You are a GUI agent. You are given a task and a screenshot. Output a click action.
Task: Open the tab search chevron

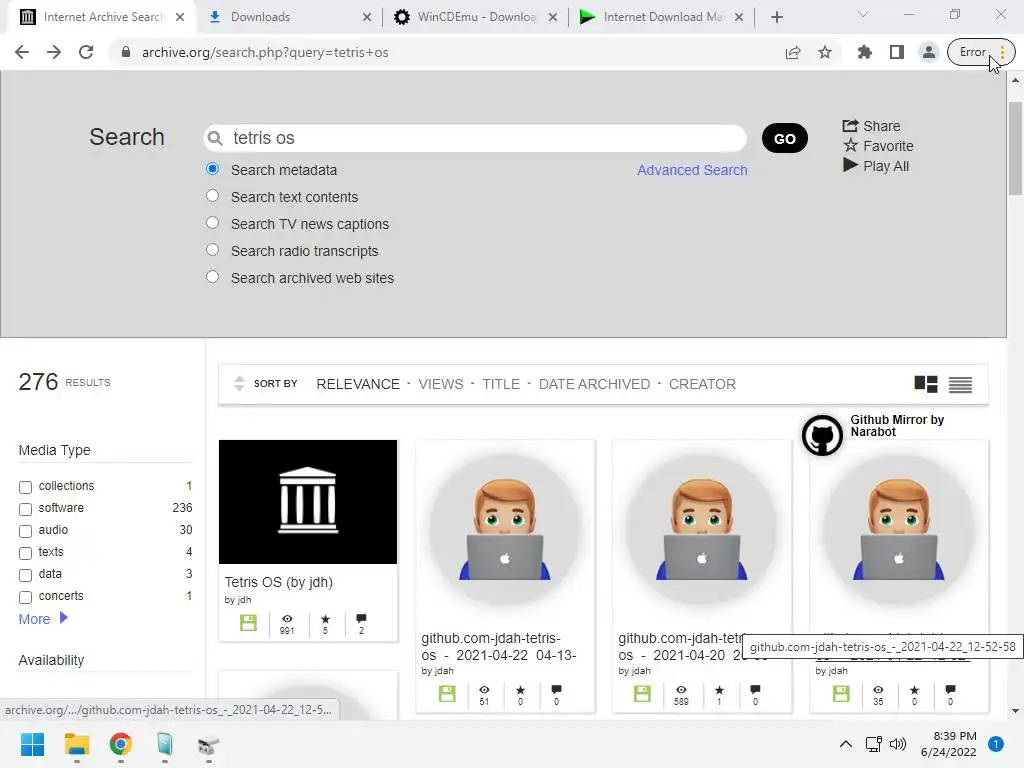(863, 14)
